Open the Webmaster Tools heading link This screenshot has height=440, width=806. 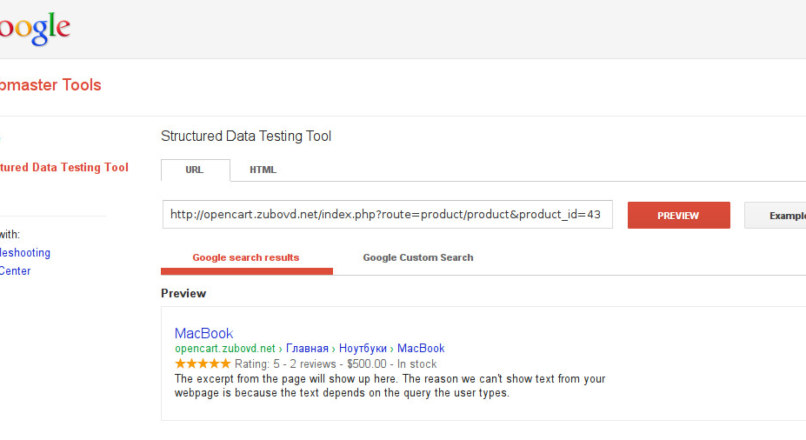coord(50,85)
